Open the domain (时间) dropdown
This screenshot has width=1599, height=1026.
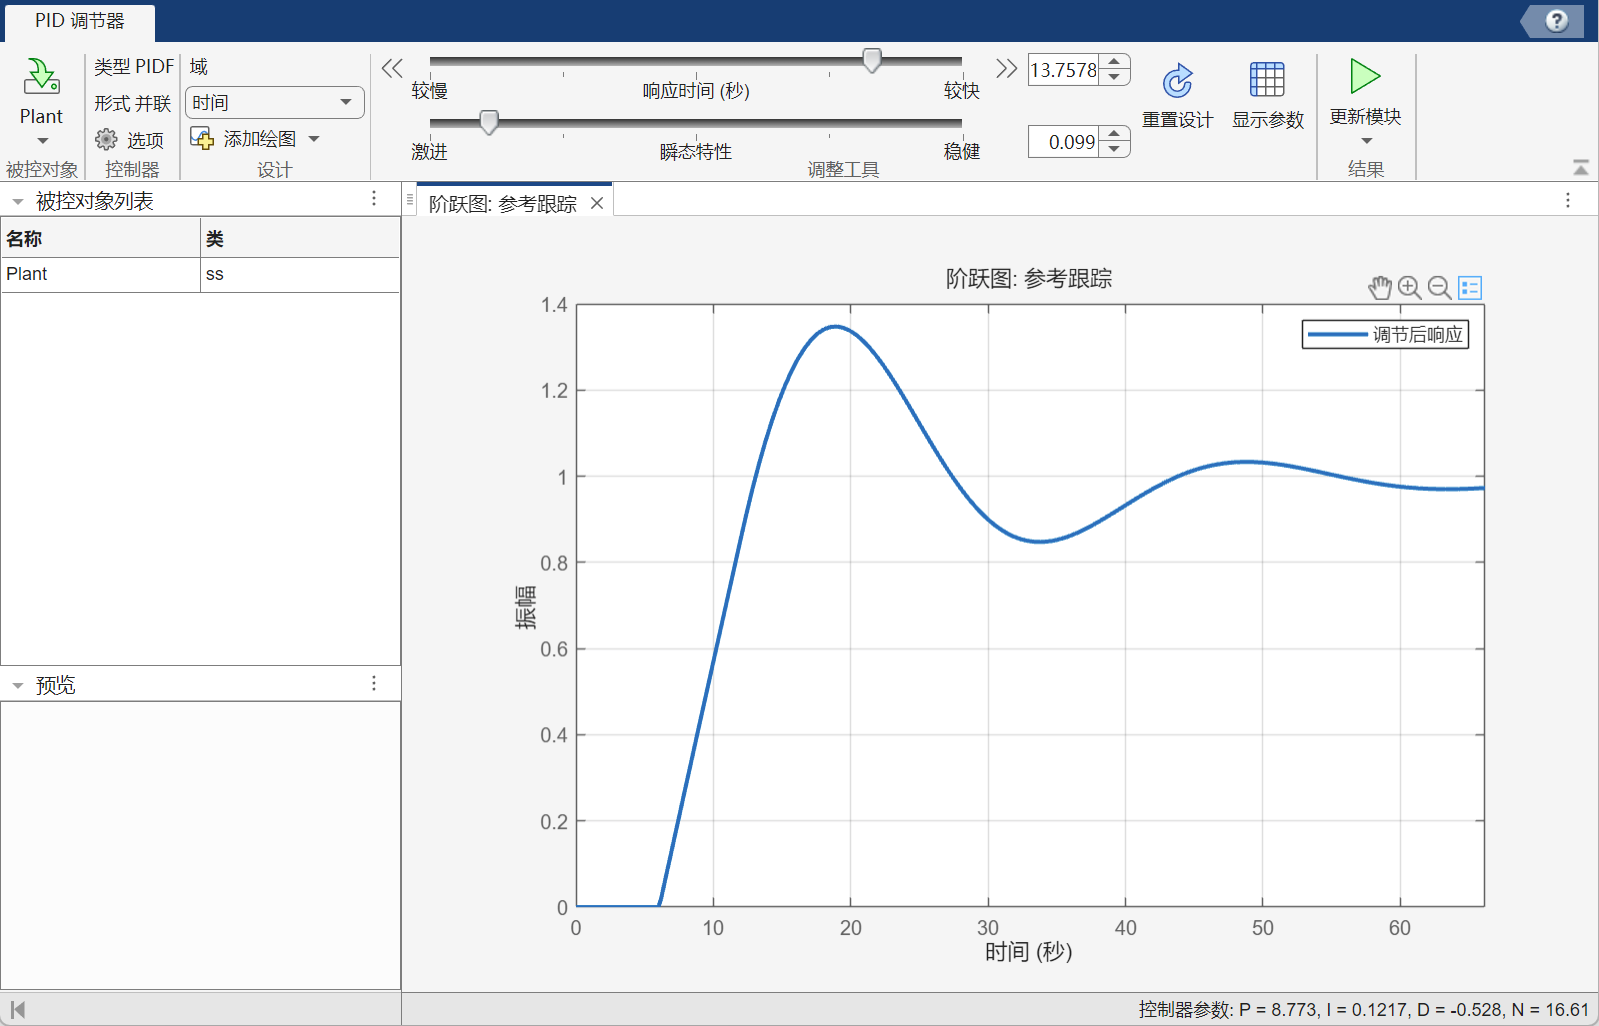274,102
